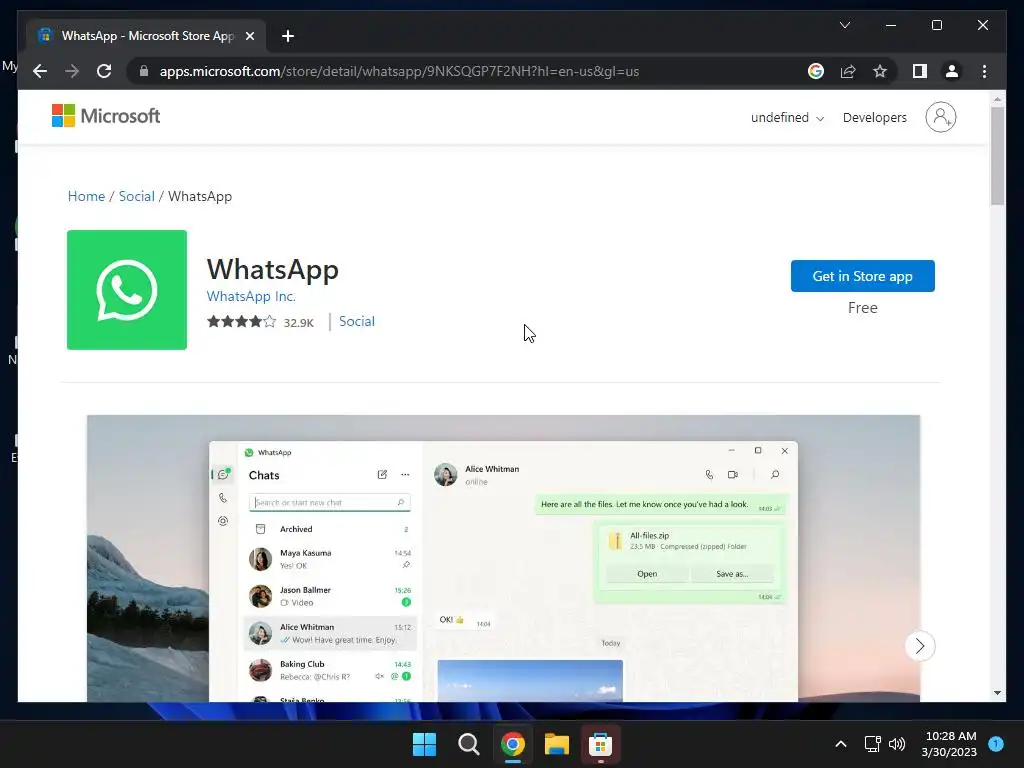Share this page via share icon

(x=848, y=71)
